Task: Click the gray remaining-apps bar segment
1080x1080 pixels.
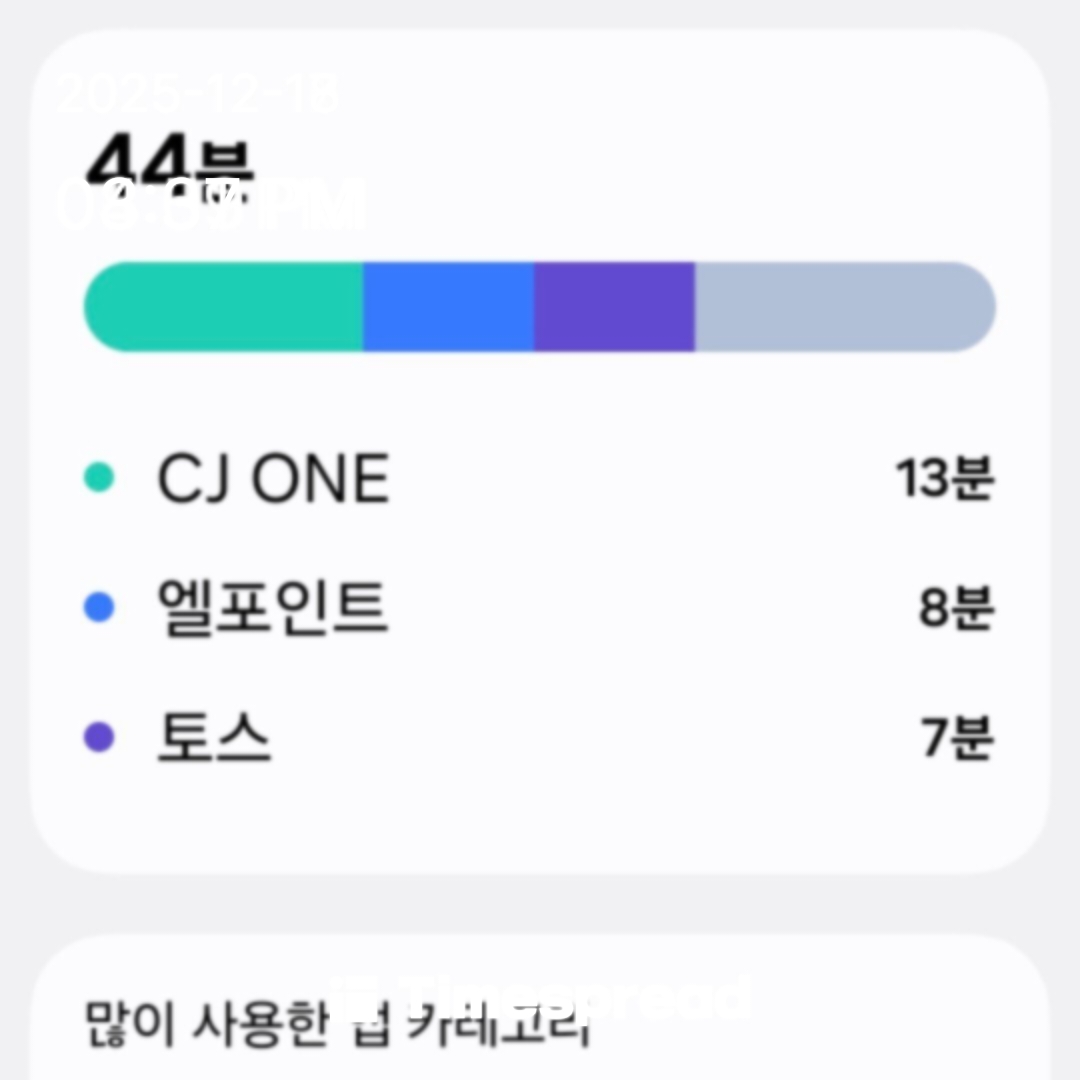Action: point(845,307)
